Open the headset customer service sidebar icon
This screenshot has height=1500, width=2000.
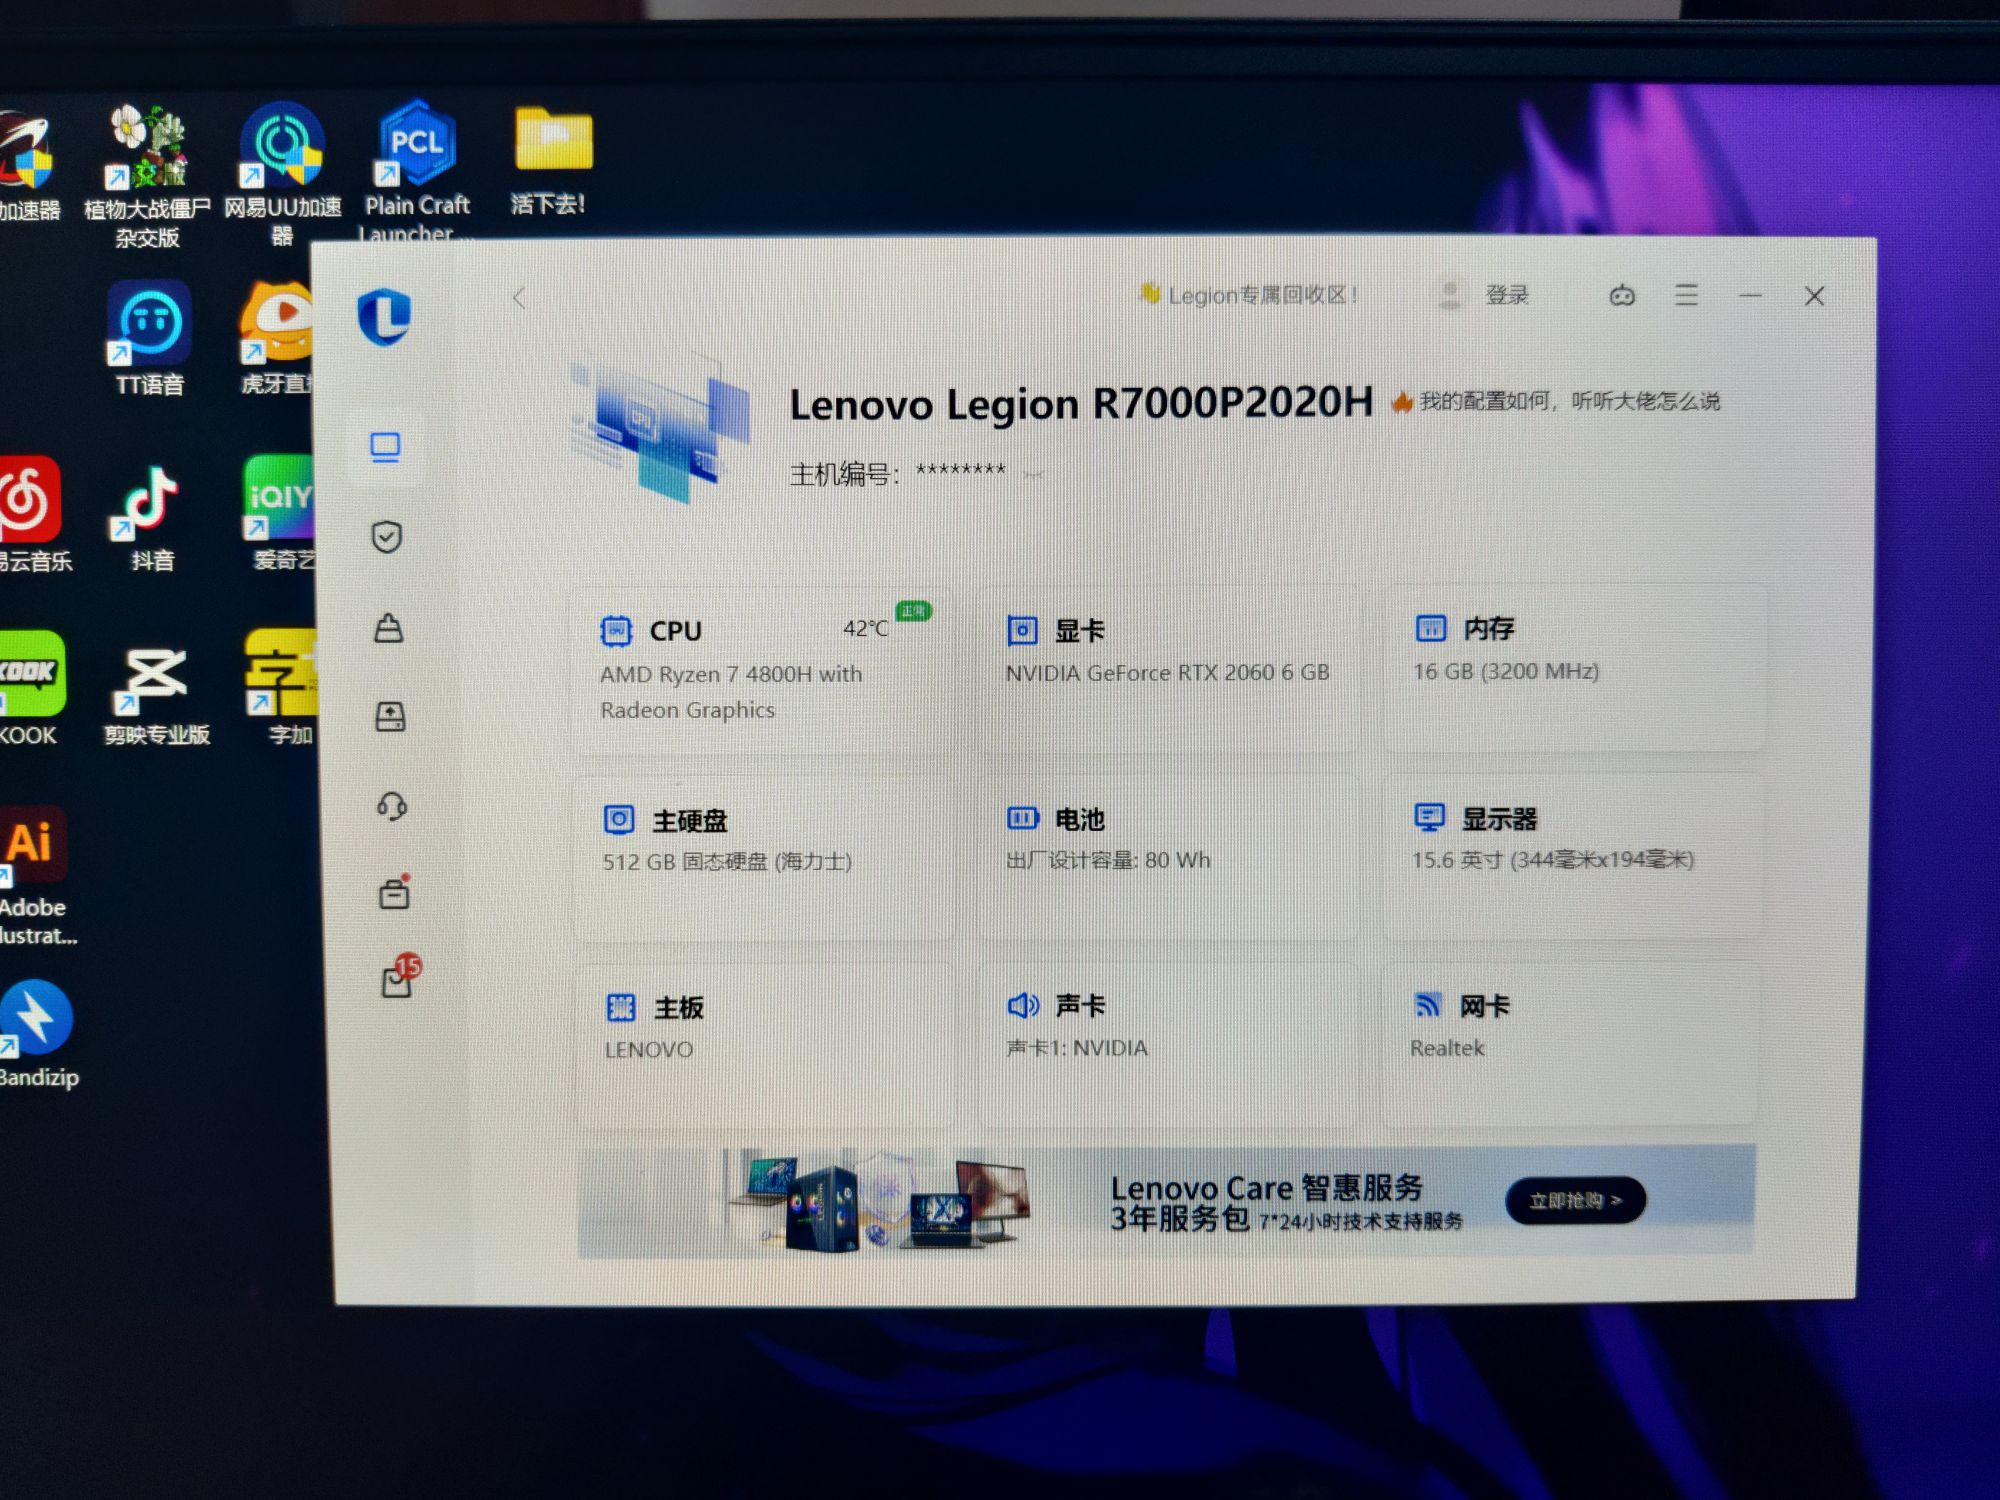(x=391, y=806)
